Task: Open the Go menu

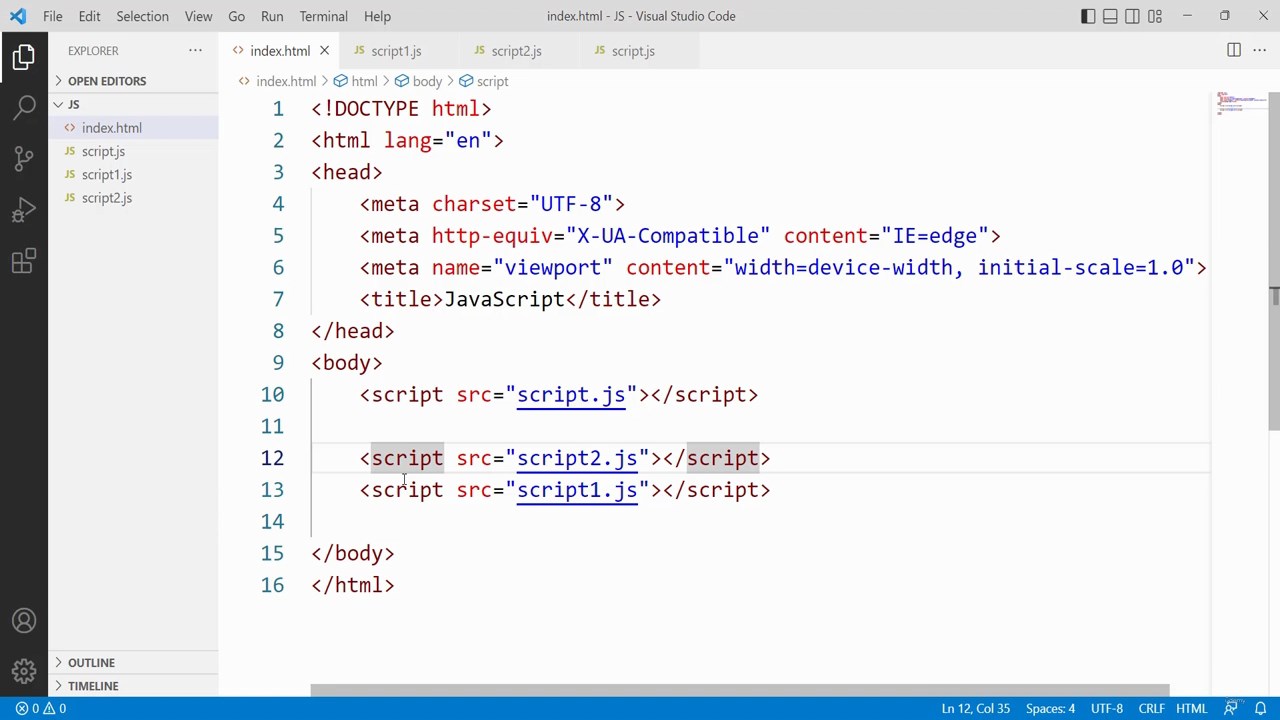Action: [x=236, y=16]
